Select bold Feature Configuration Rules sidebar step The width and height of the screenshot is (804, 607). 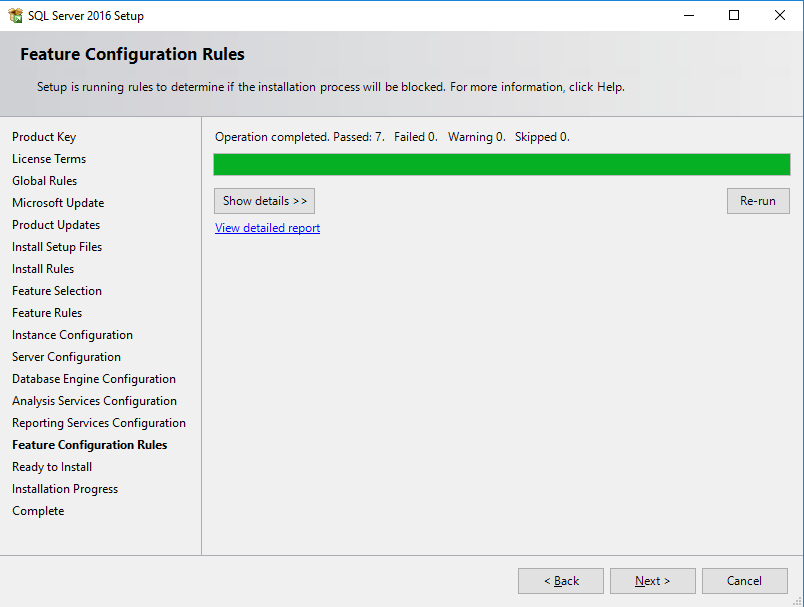90,445
